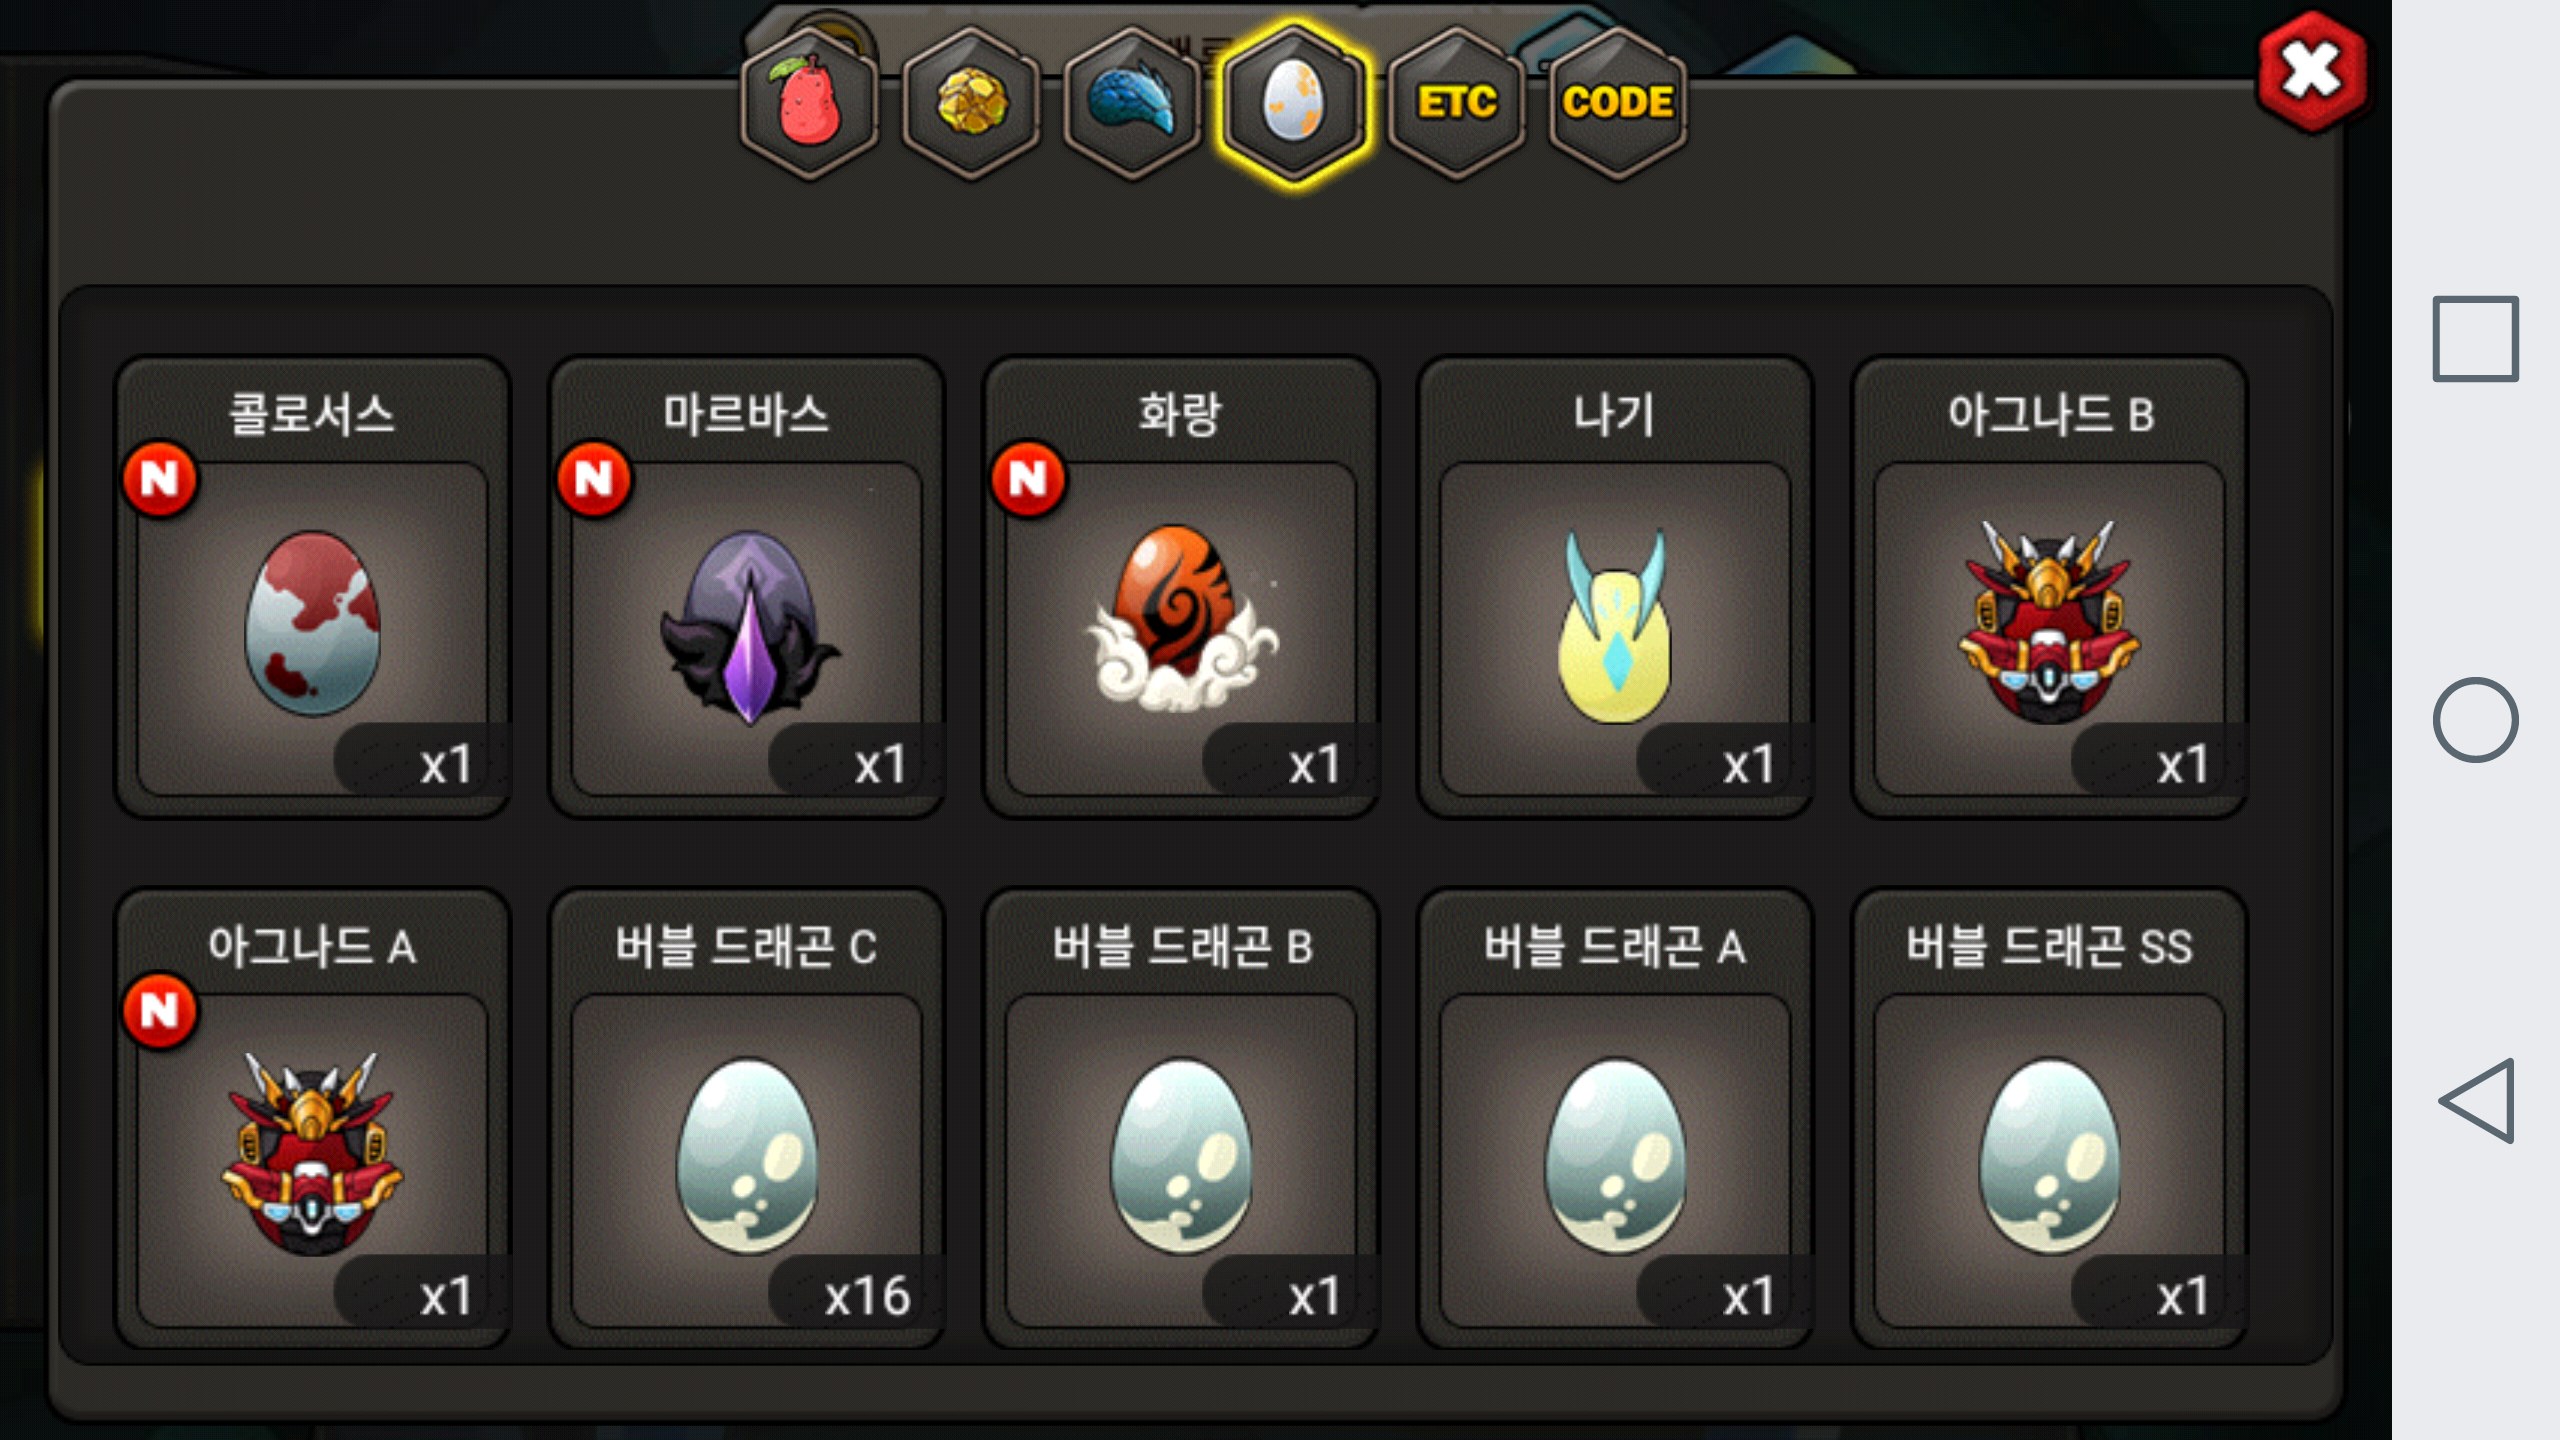Tap the Android back triangle button
This screenshot has width=2560, height=1440.
(x=2477, y=1100)
